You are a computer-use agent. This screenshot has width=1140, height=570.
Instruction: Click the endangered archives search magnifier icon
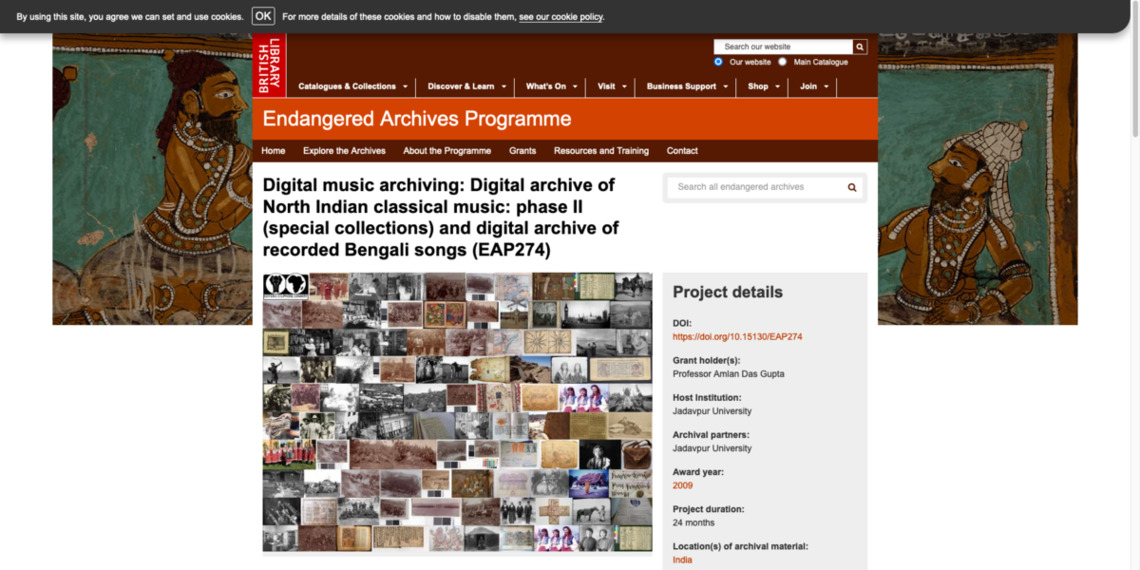[852, 188]
